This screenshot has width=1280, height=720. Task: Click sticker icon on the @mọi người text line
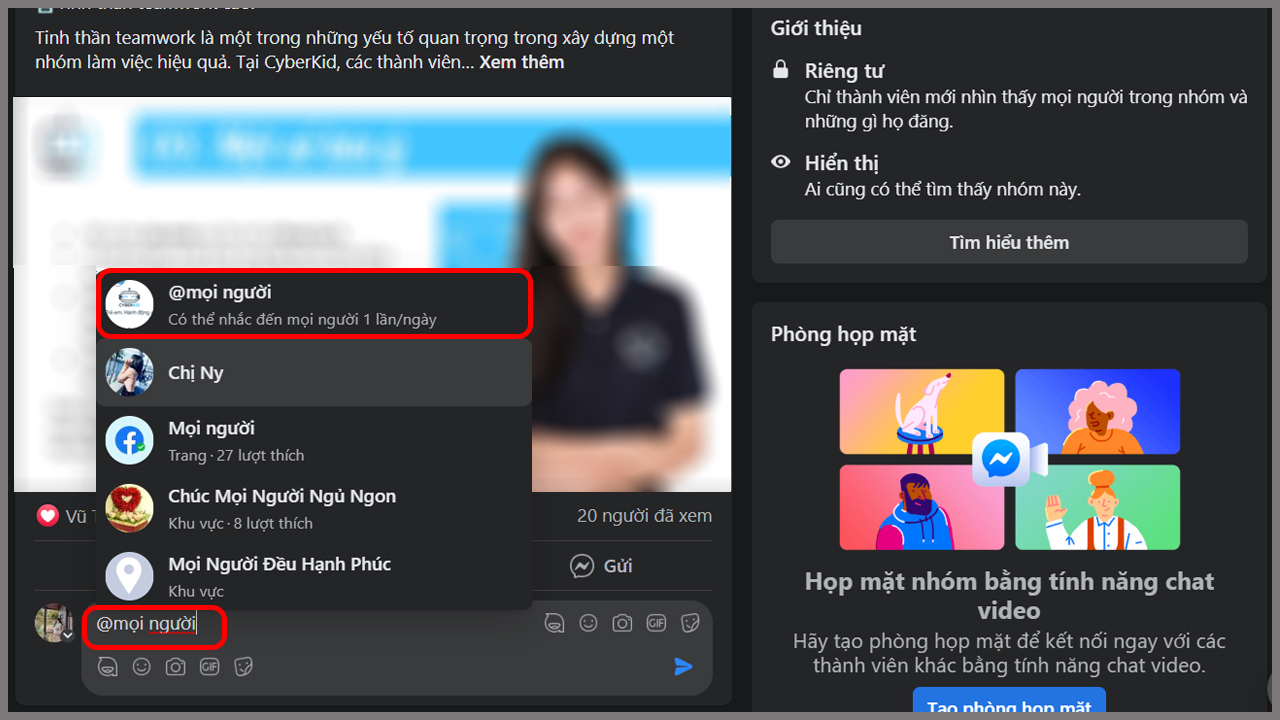(690, 623)
